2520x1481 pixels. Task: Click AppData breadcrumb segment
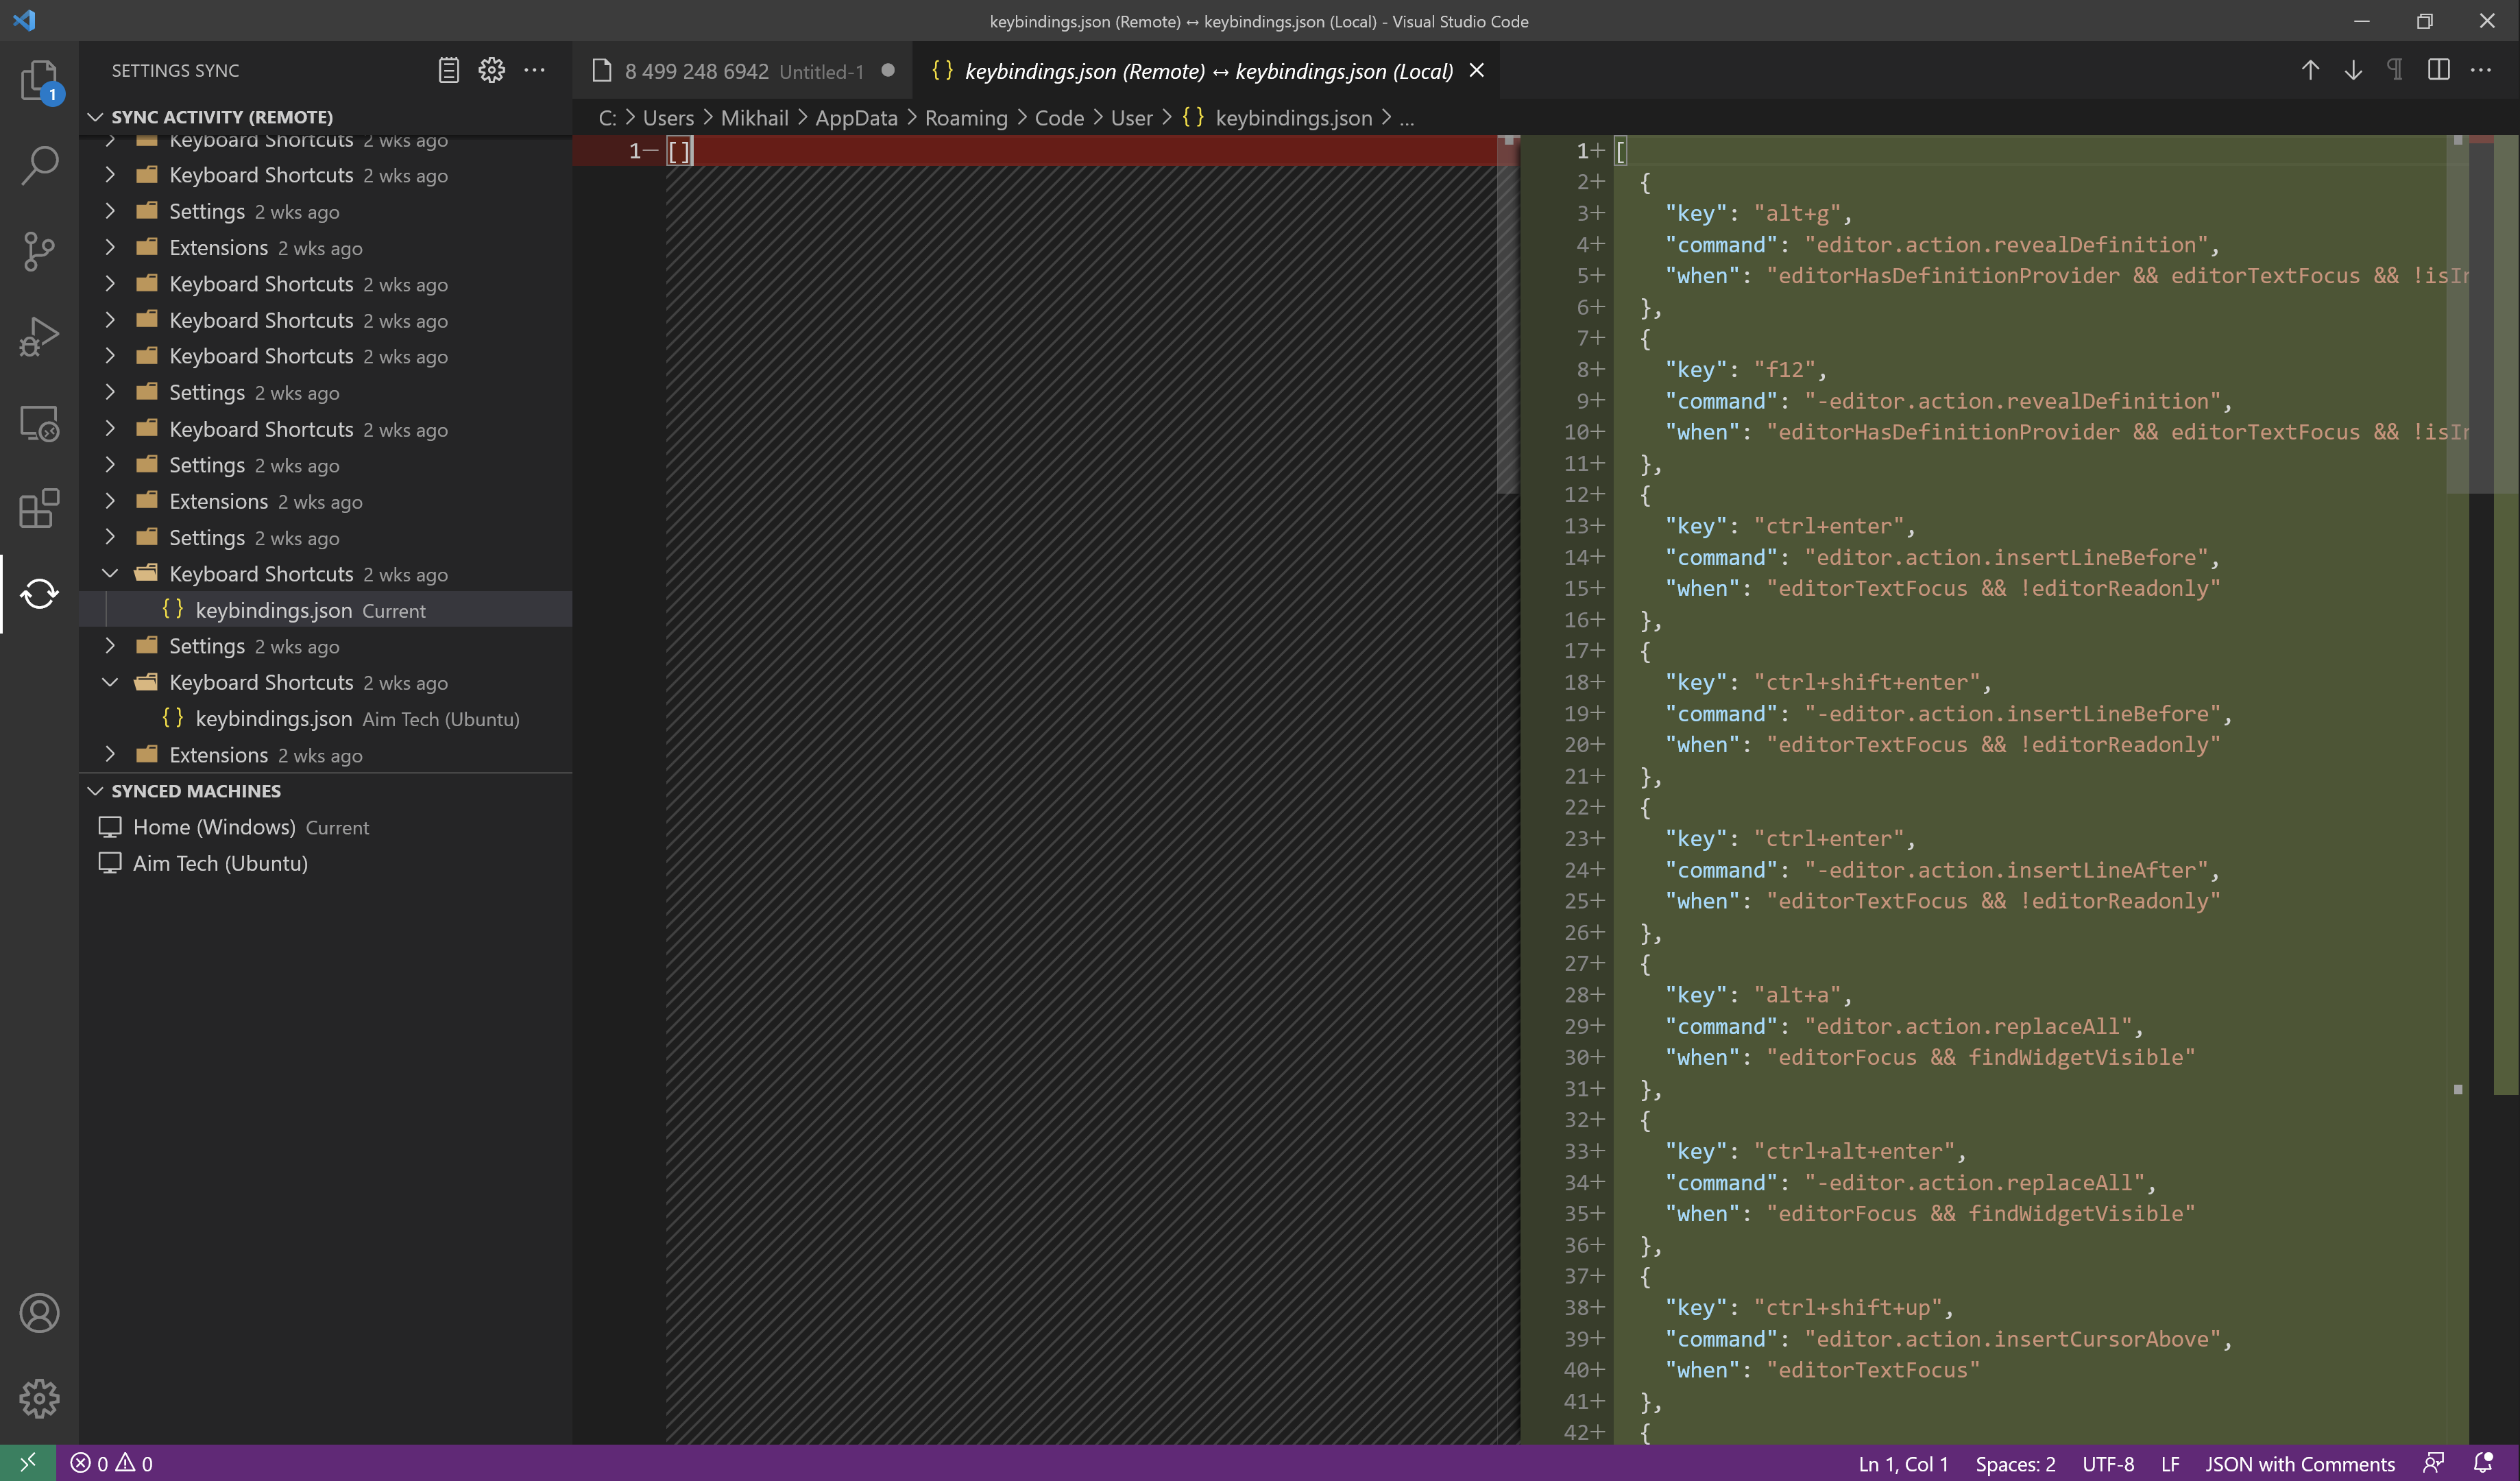[x=856, y=118]
